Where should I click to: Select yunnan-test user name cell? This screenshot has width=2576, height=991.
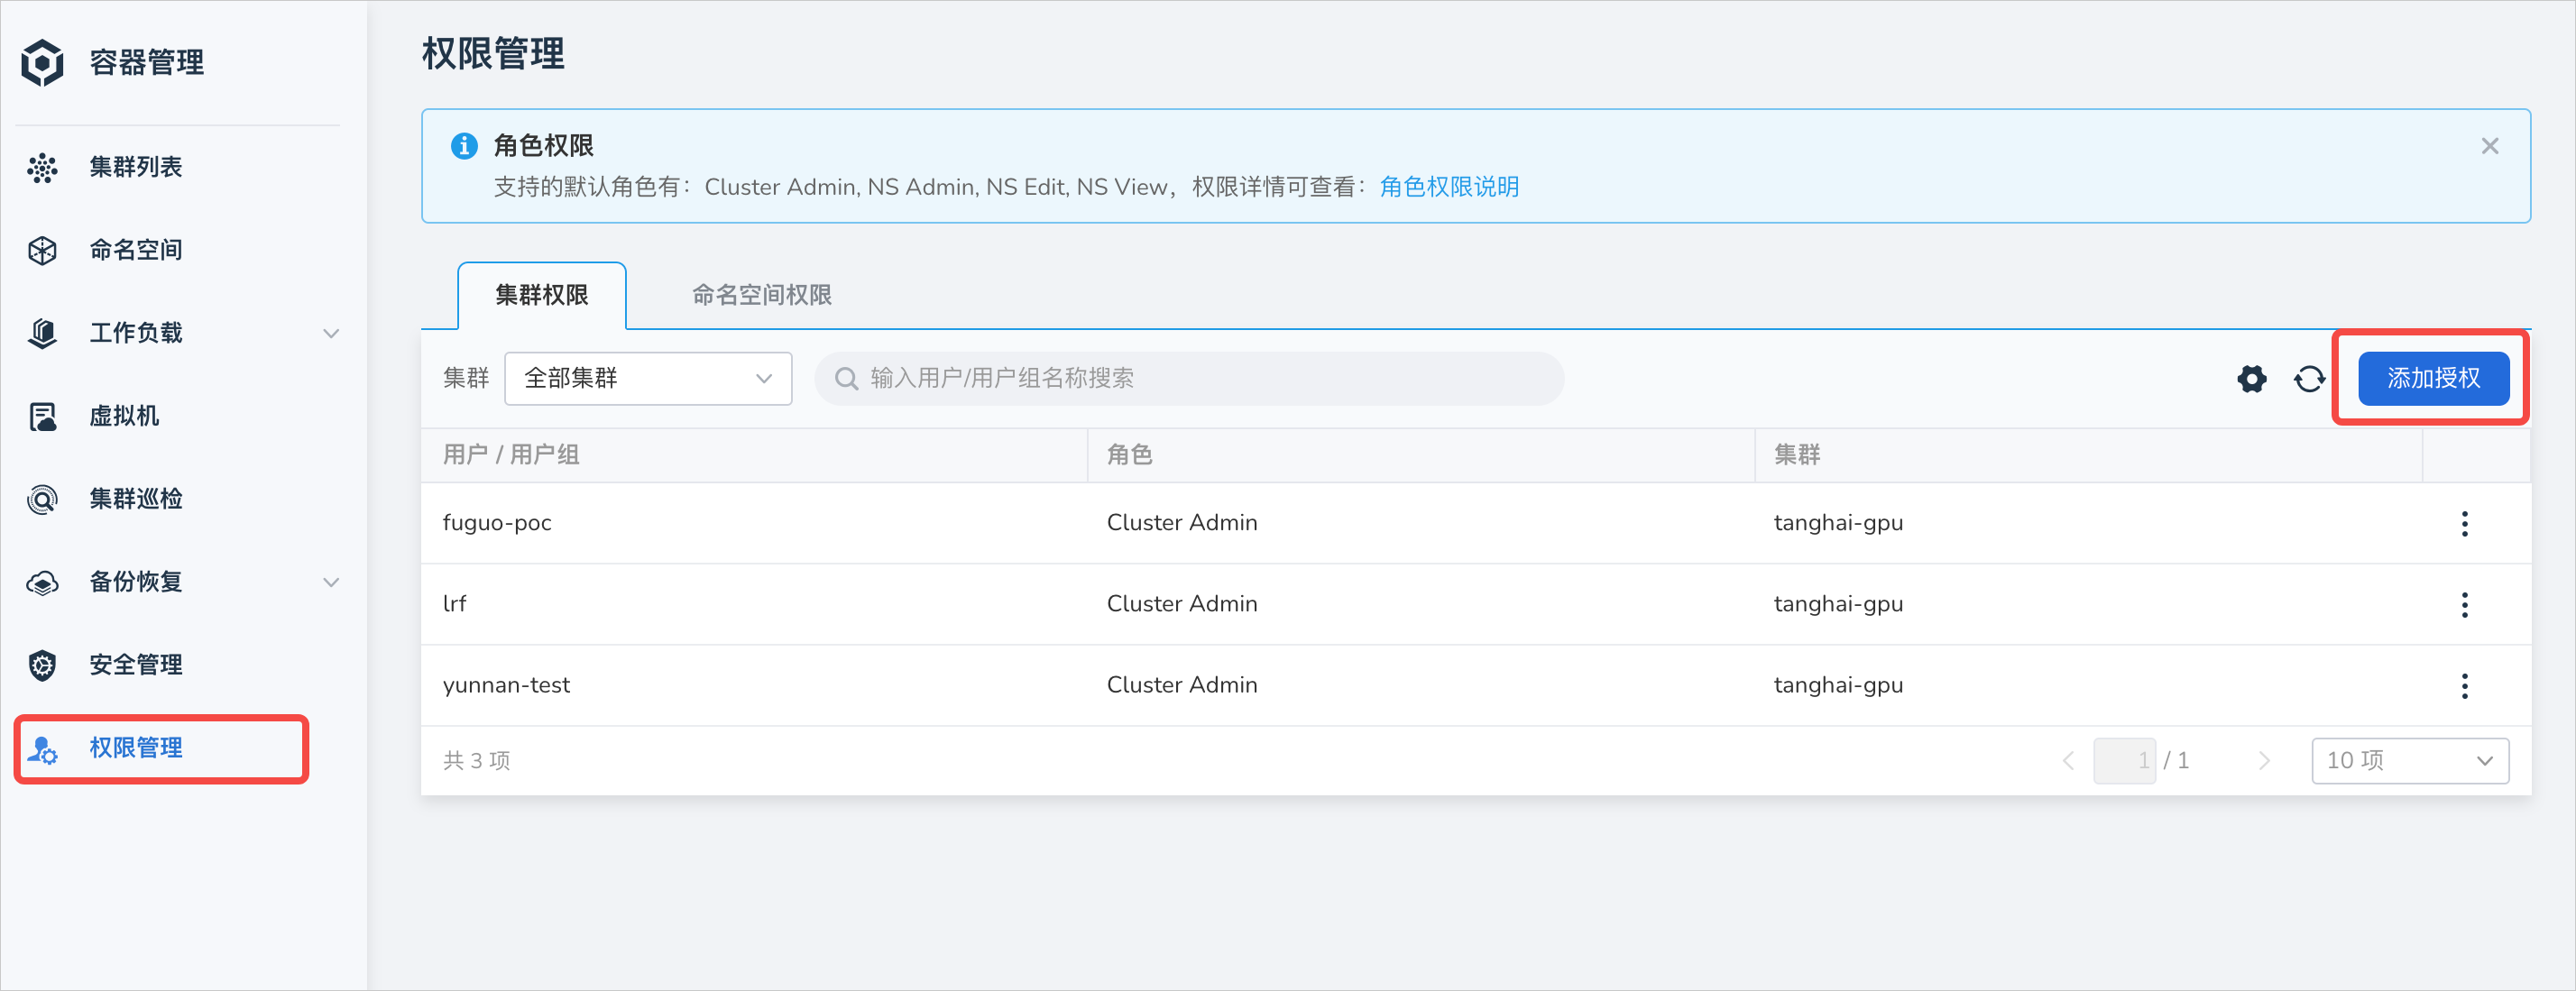point(506,685)
